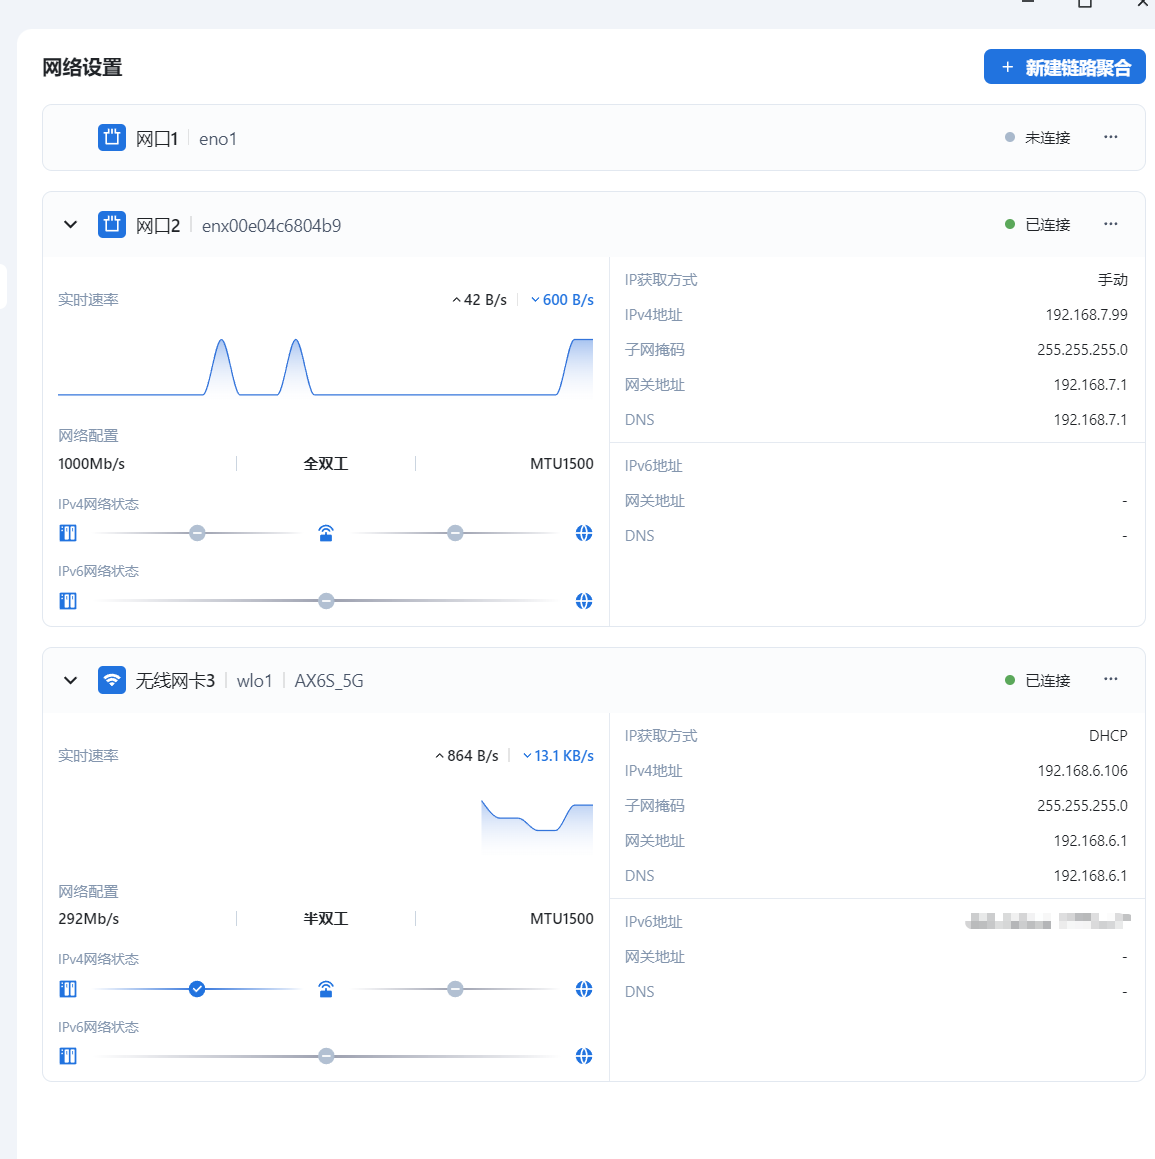Click the globe icon in 无线网卡3 IPv6 status

[x=584, y=1056]
